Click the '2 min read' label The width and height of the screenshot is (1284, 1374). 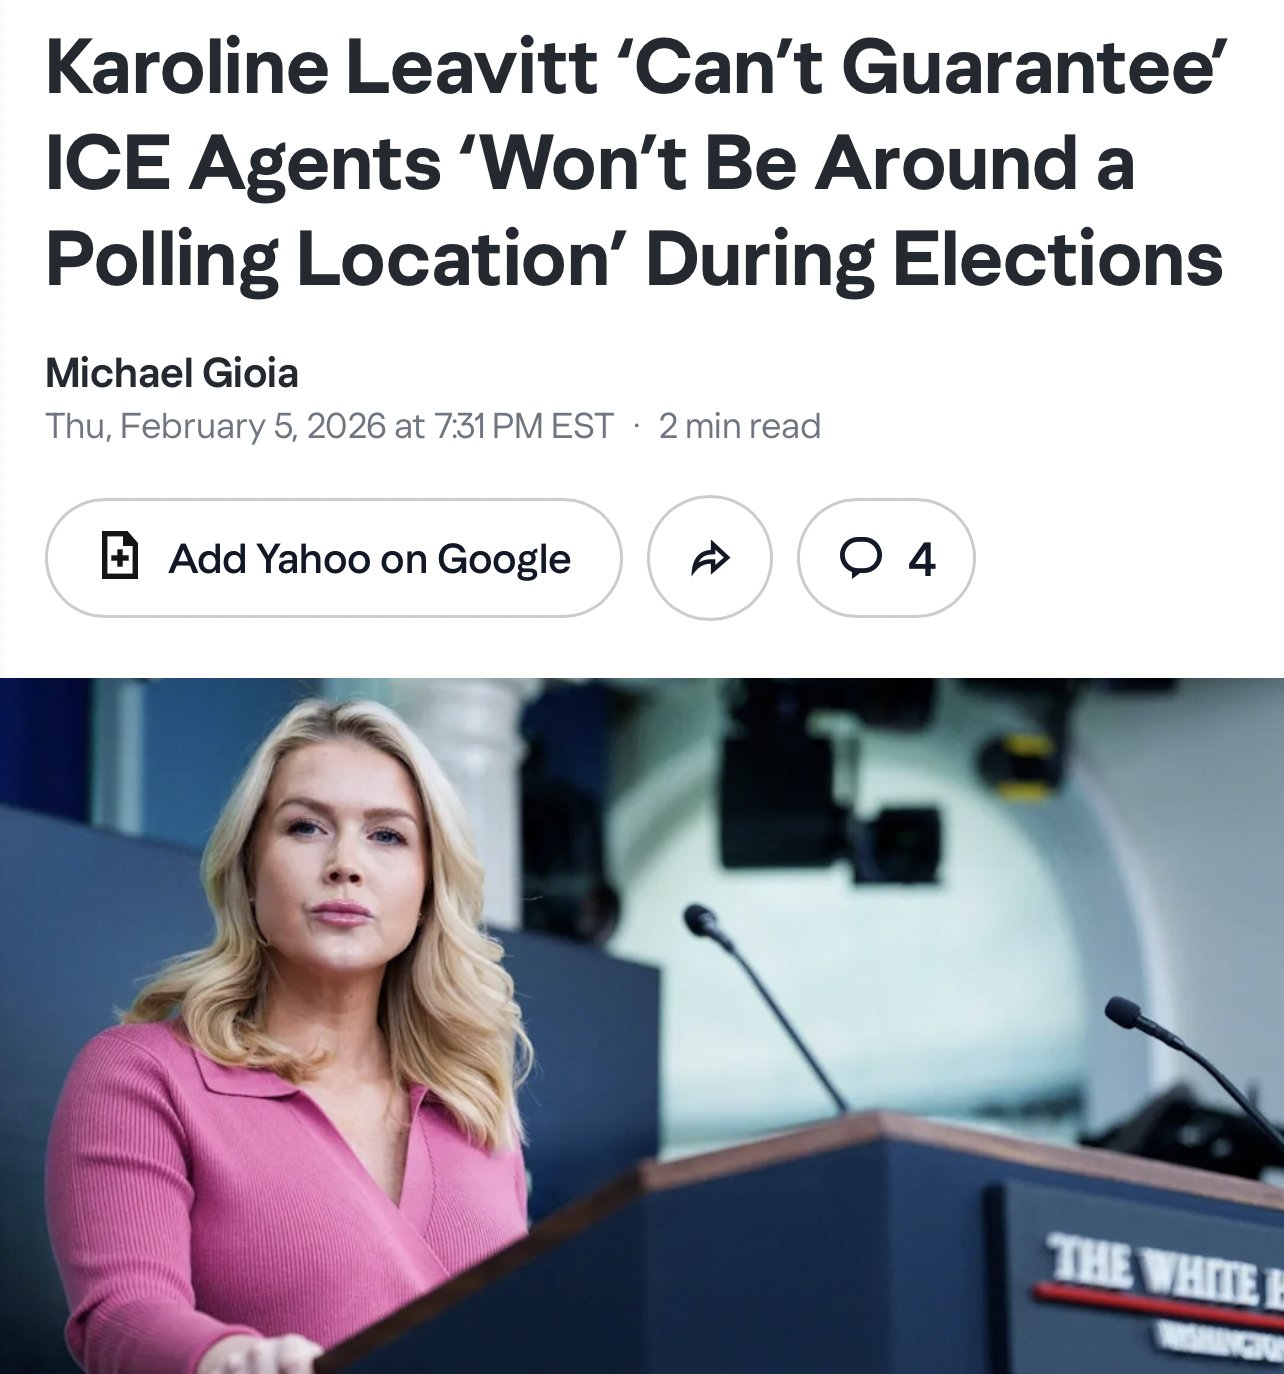pos(740,426)
